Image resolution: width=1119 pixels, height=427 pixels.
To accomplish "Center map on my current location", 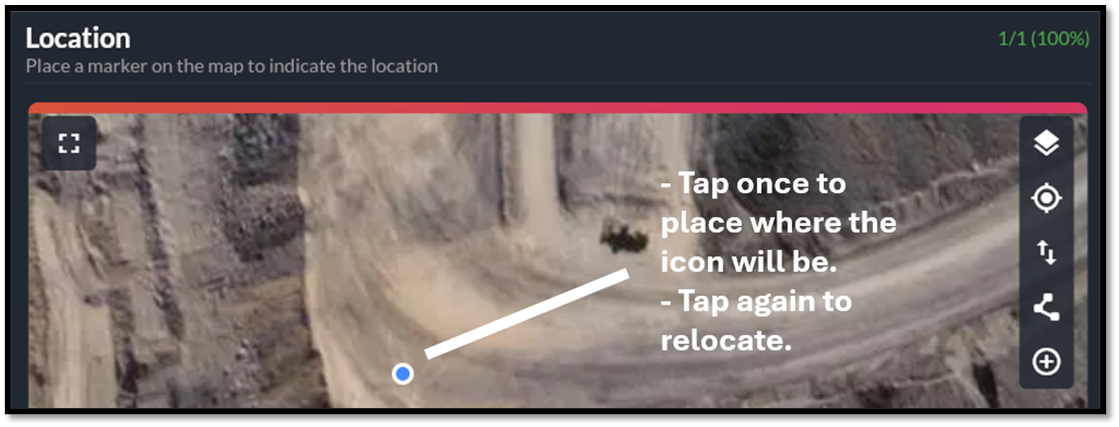I will [x=1046, y=198].
